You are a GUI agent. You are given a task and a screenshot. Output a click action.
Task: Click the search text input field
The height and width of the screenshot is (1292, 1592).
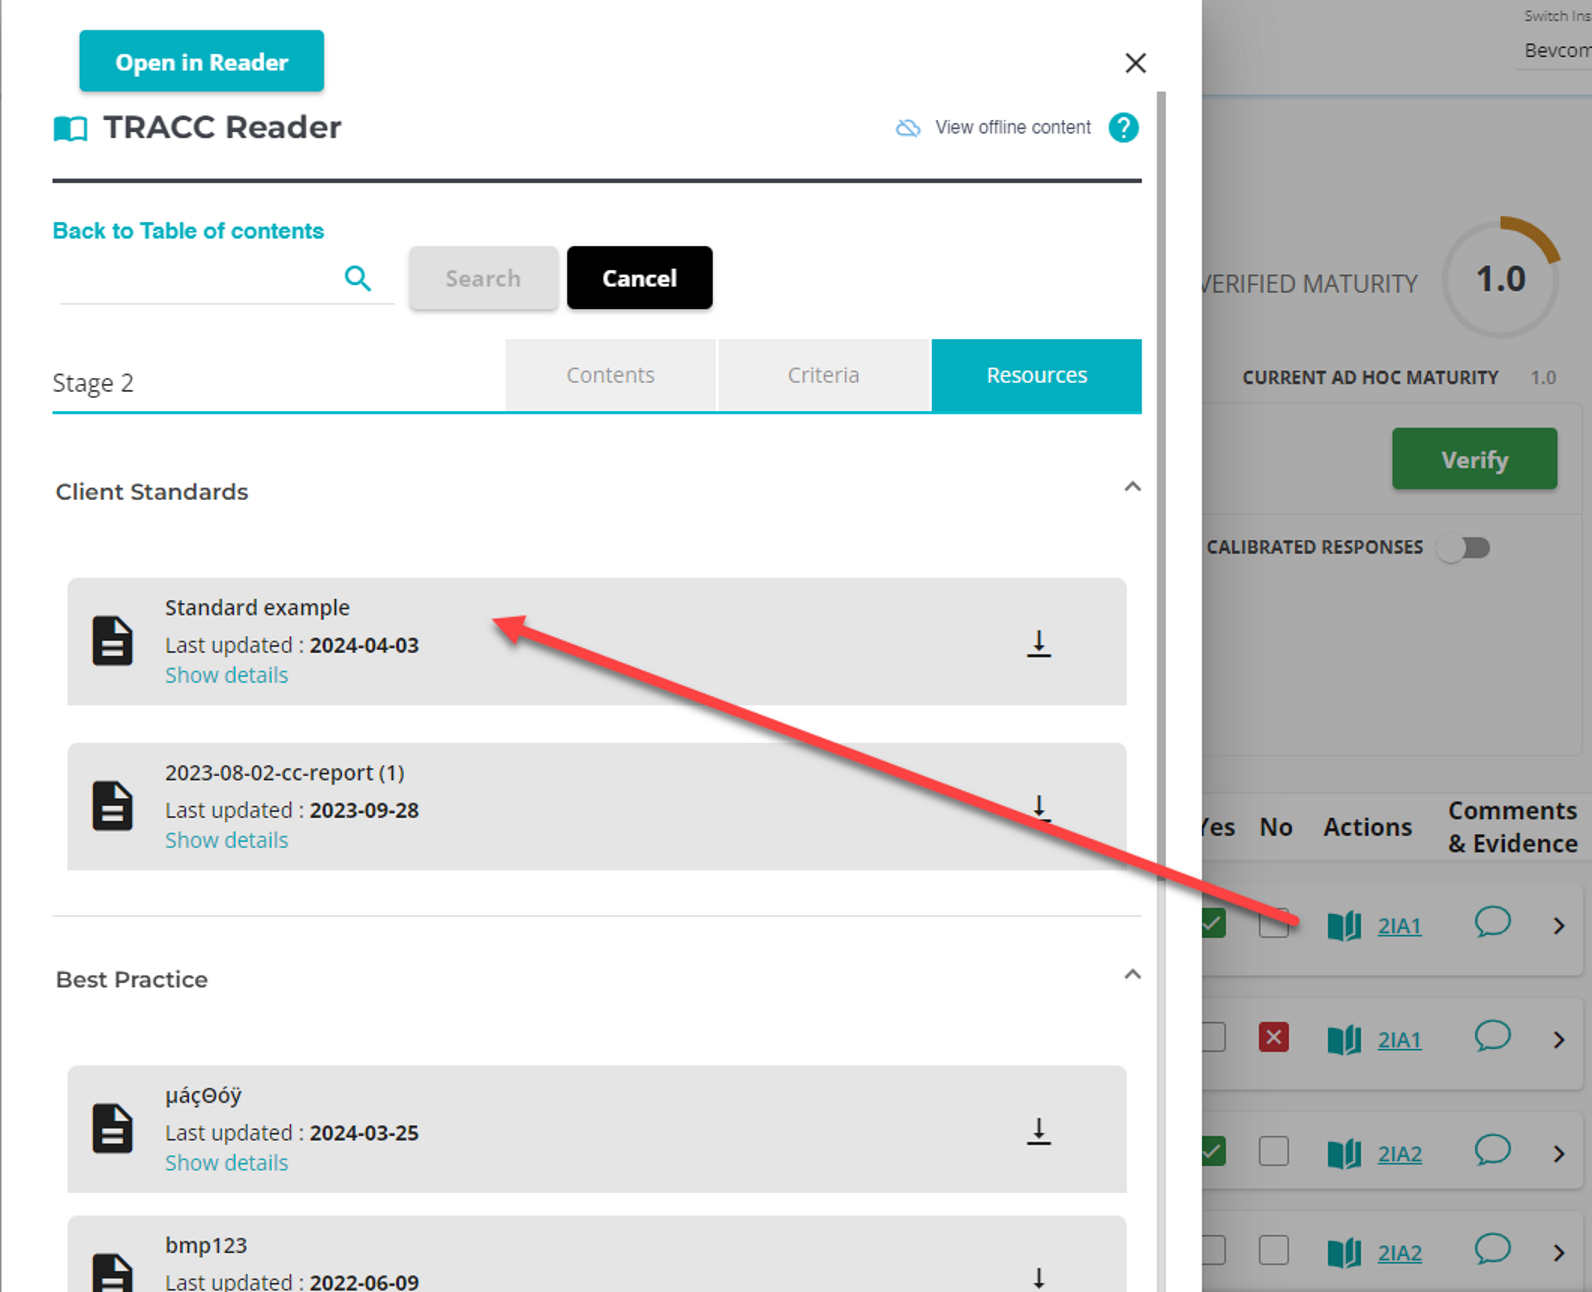(x=200, y=279)
